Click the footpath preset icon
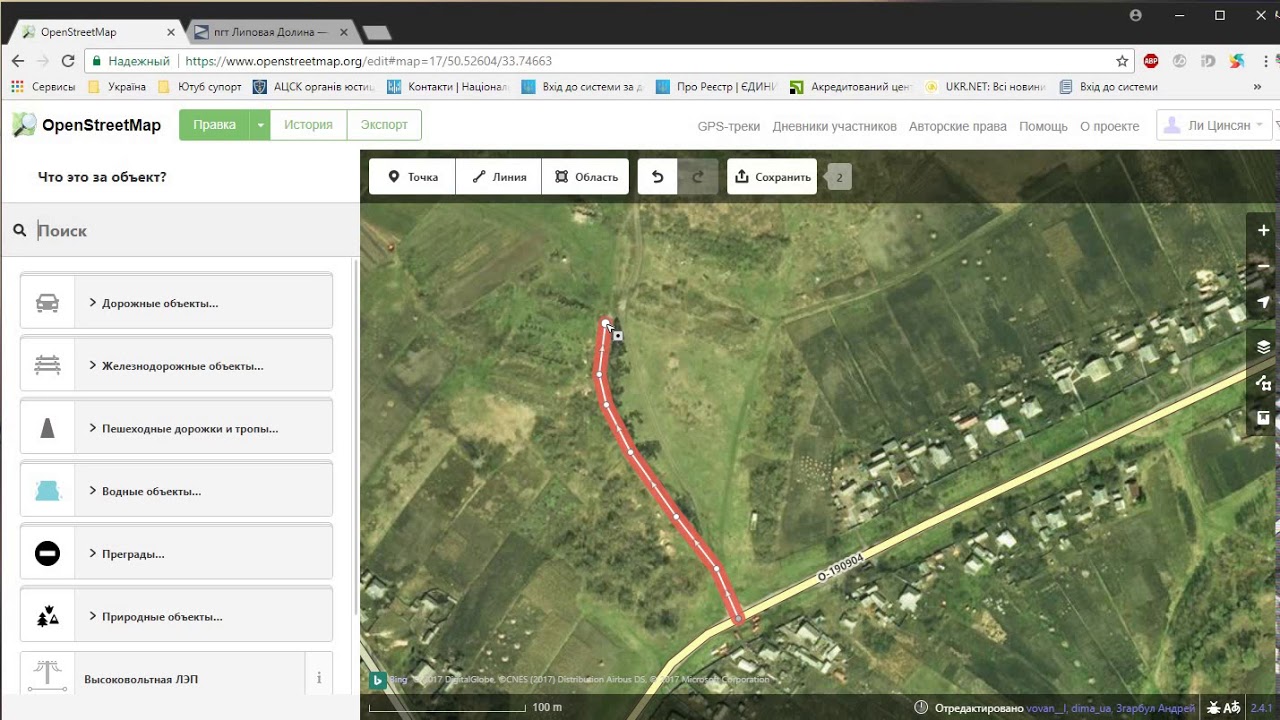The width and height of the screenshot is (1280, 720). (x=47, y=428)
